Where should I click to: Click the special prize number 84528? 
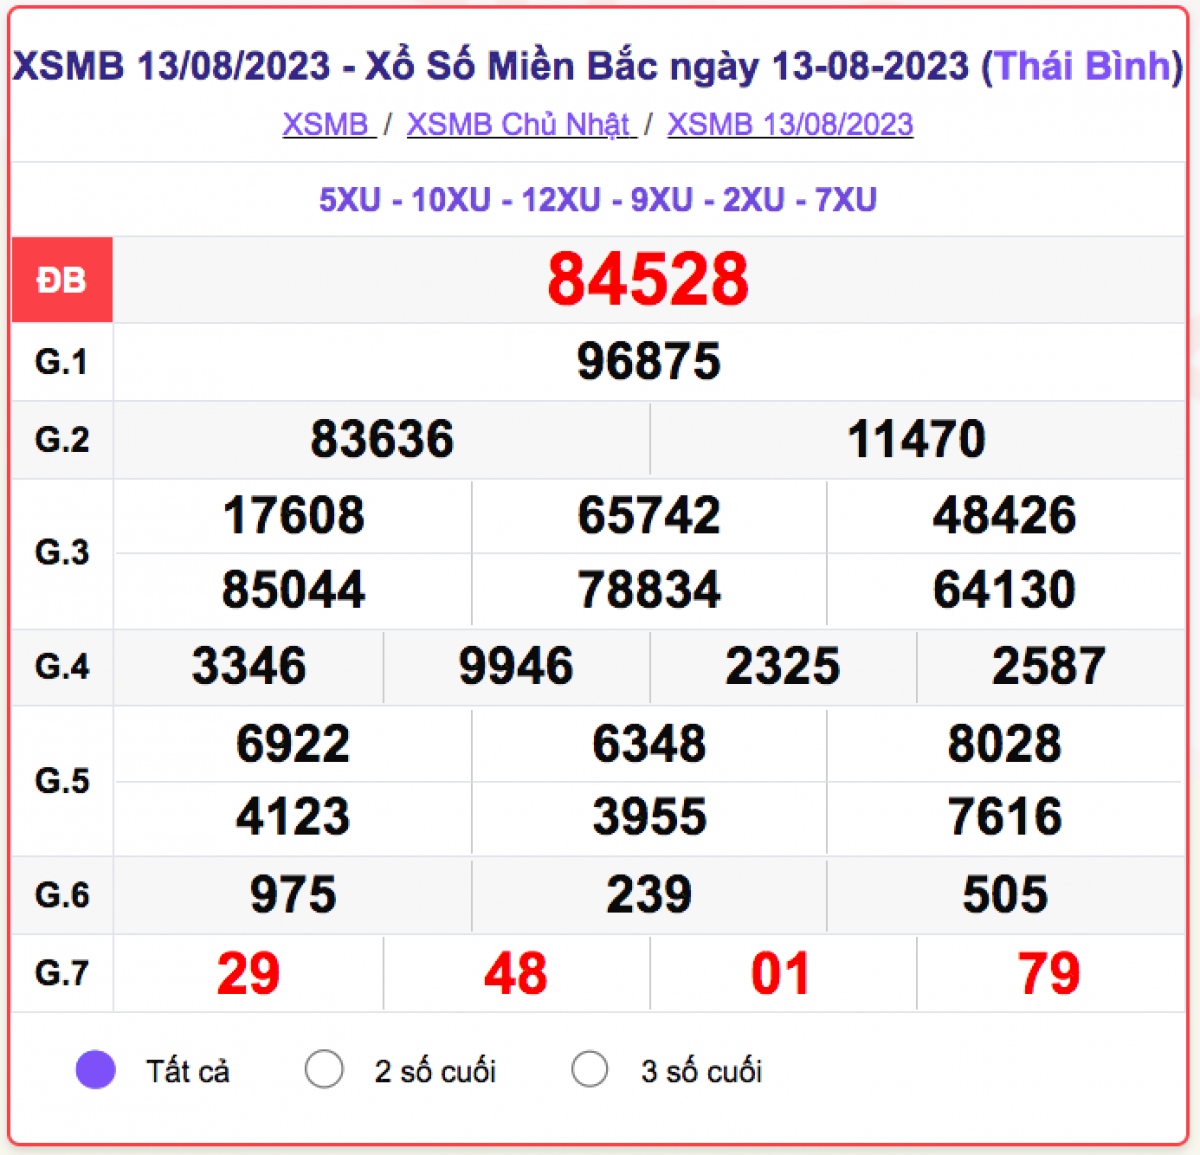tap(648, 279)
